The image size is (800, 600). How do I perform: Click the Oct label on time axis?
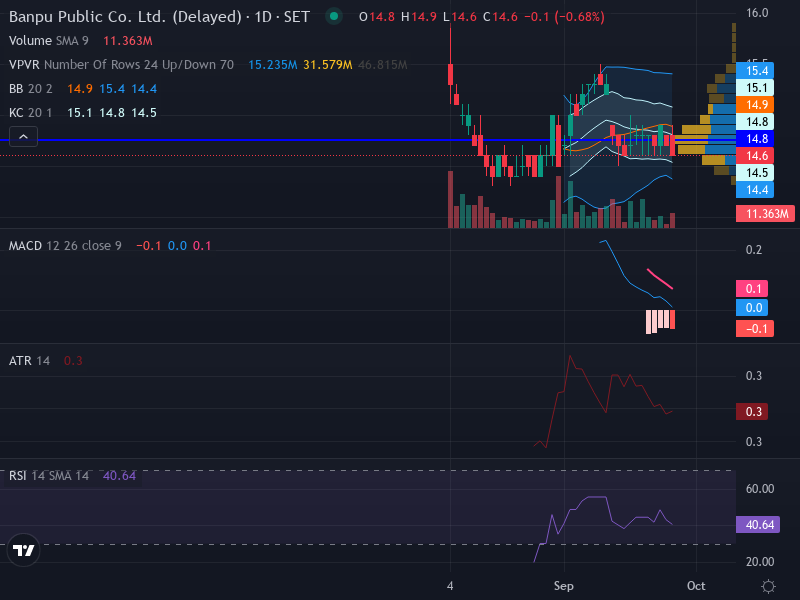pos(696,586)
